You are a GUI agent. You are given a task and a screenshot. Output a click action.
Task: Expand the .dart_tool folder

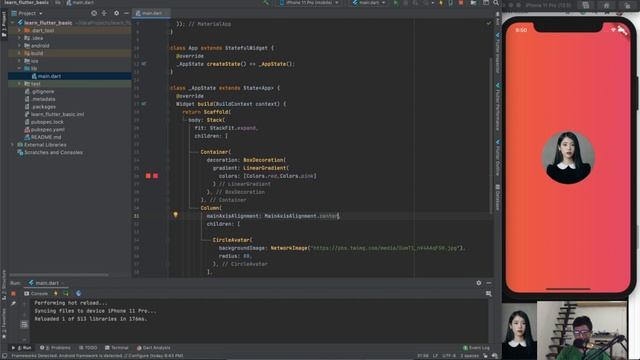click(19, 31)
